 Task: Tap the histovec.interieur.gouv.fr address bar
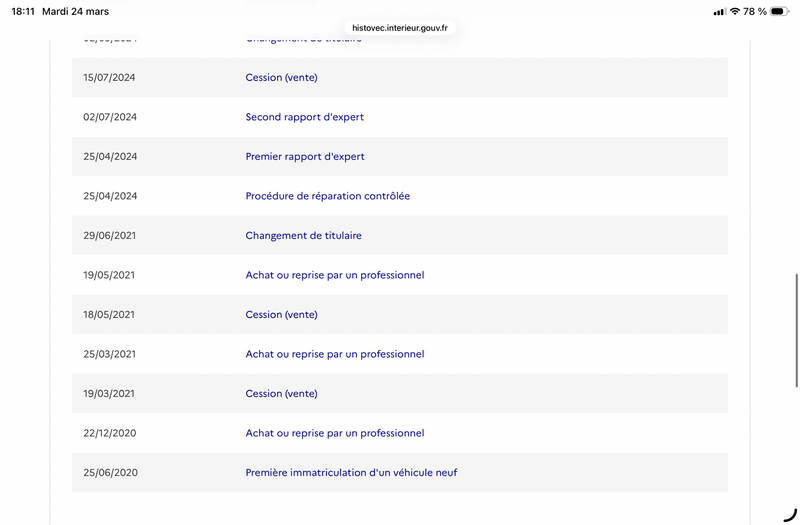(x=400, y=28)
